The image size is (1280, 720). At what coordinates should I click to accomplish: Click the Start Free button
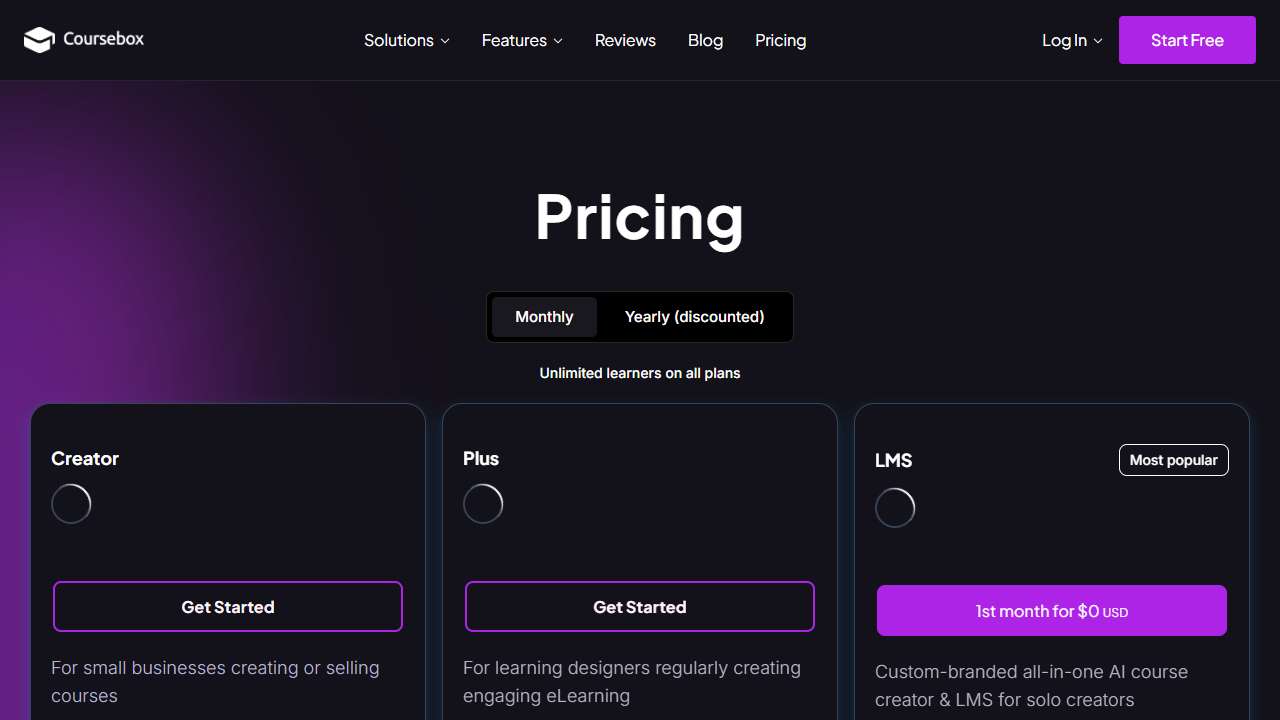(1187, 40)
